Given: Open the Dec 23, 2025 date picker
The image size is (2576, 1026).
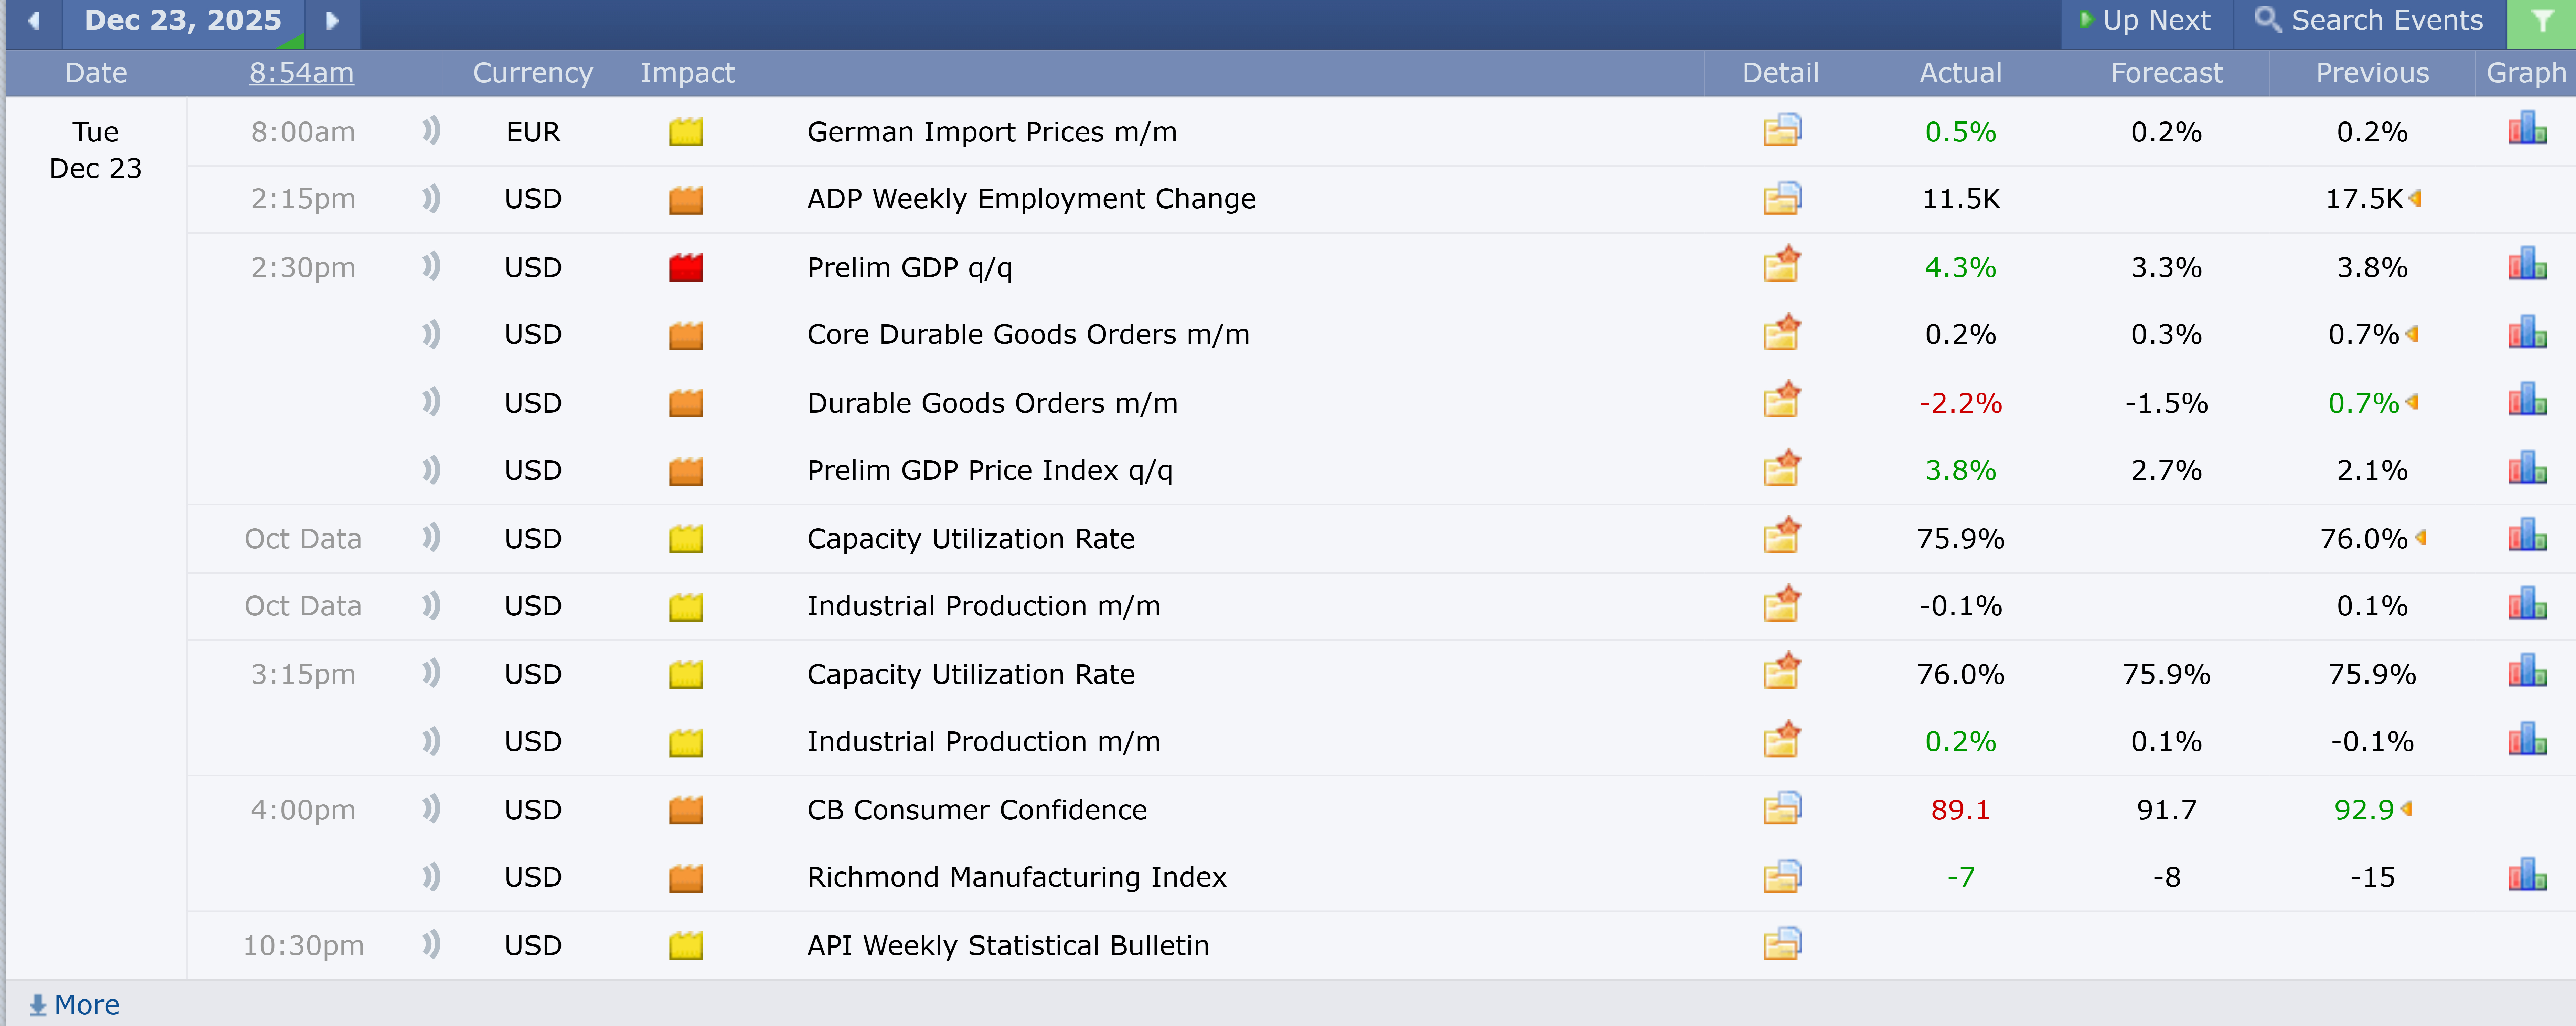Looking at the screenshot, I should pyautogui.click(x=183, y=21).
